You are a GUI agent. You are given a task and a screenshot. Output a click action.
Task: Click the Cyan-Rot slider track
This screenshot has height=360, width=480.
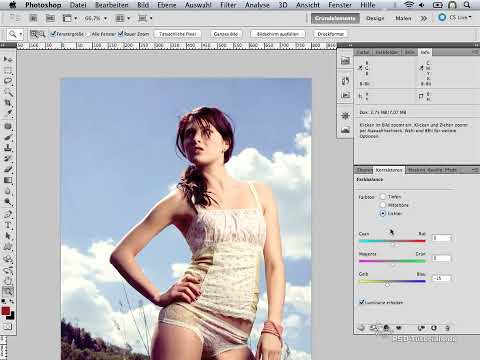[392, 241]
